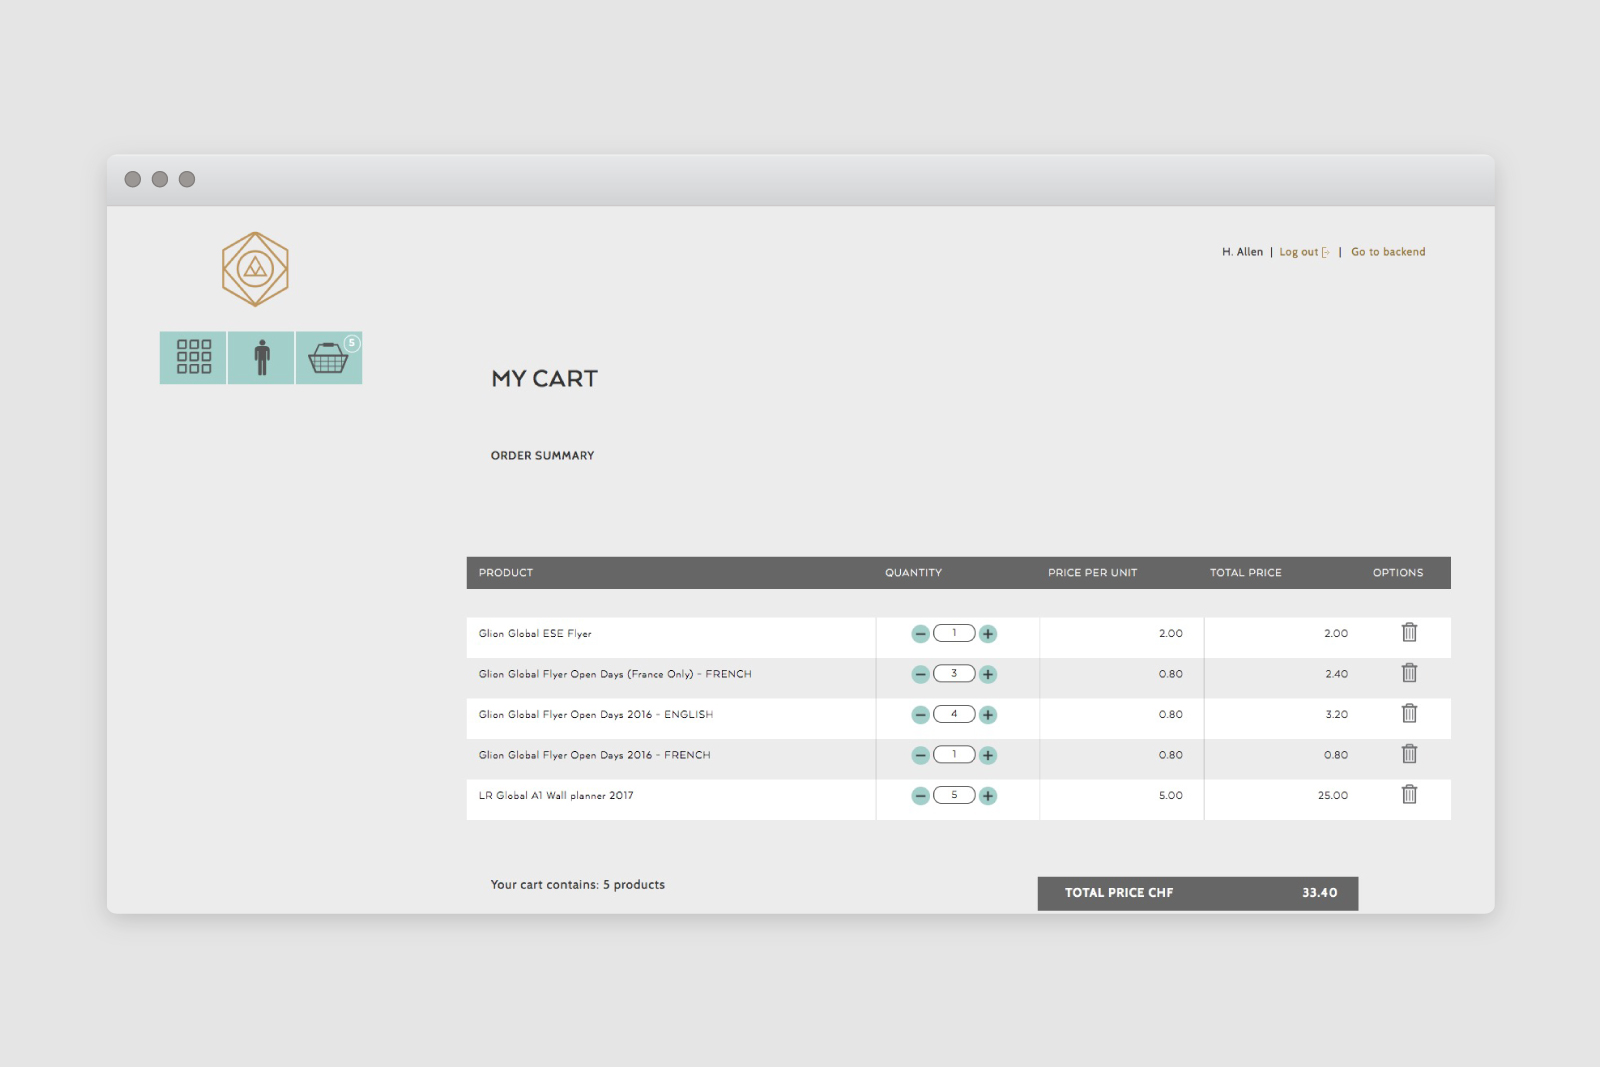The height and width of the screenshot is (1067, 1600).
Task: Remove the France Only FRENCH flyer via trash
Action: coord(1409,673)
